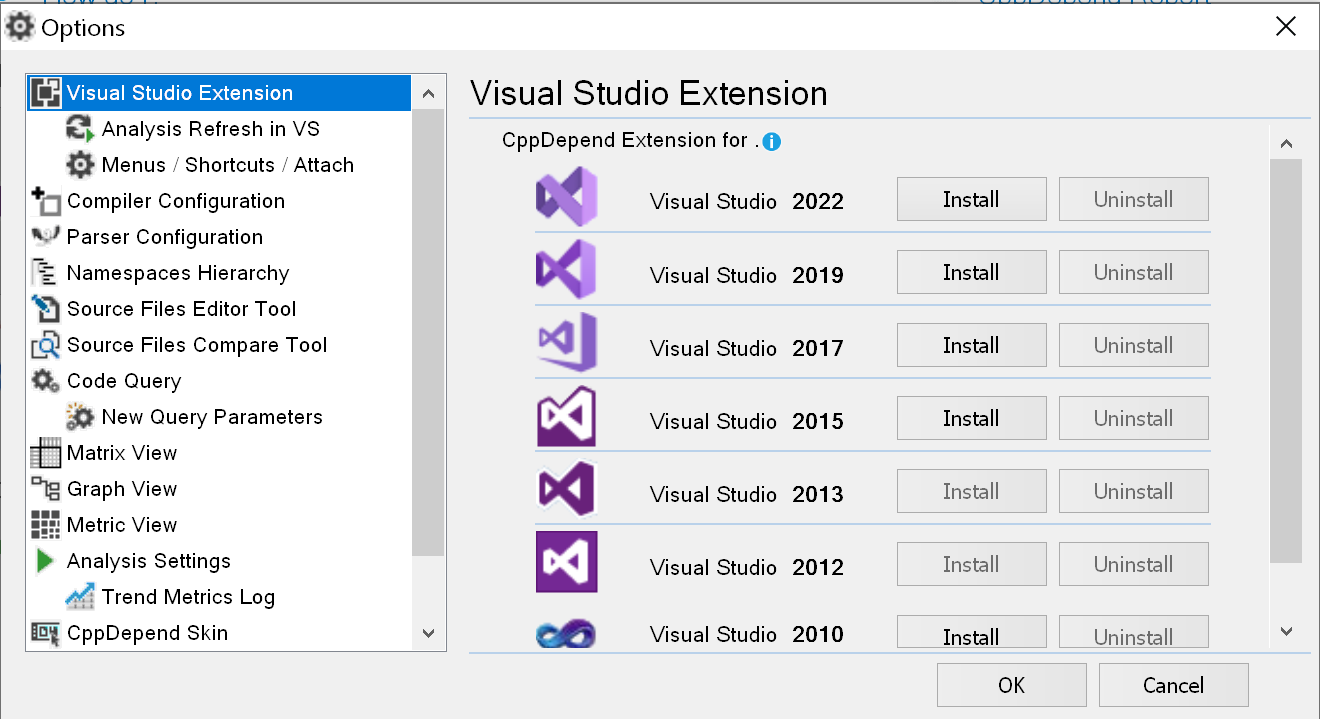
Task: Click the CppDepend Skin icon
Action: [46, 633]
